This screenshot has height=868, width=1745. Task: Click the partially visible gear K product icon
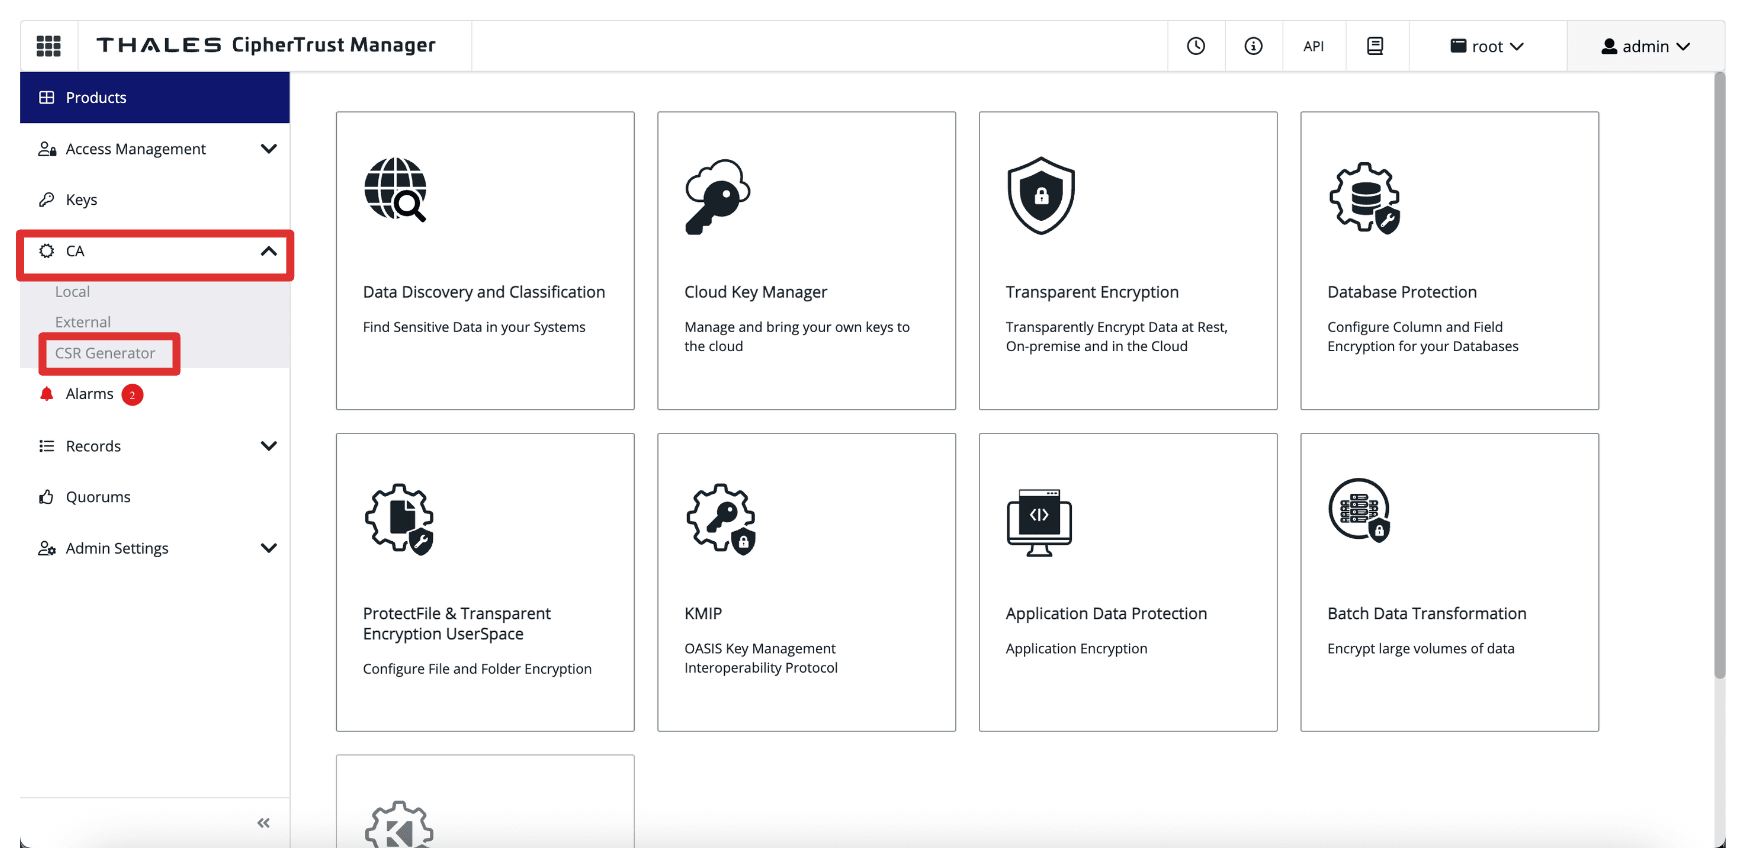399,825
